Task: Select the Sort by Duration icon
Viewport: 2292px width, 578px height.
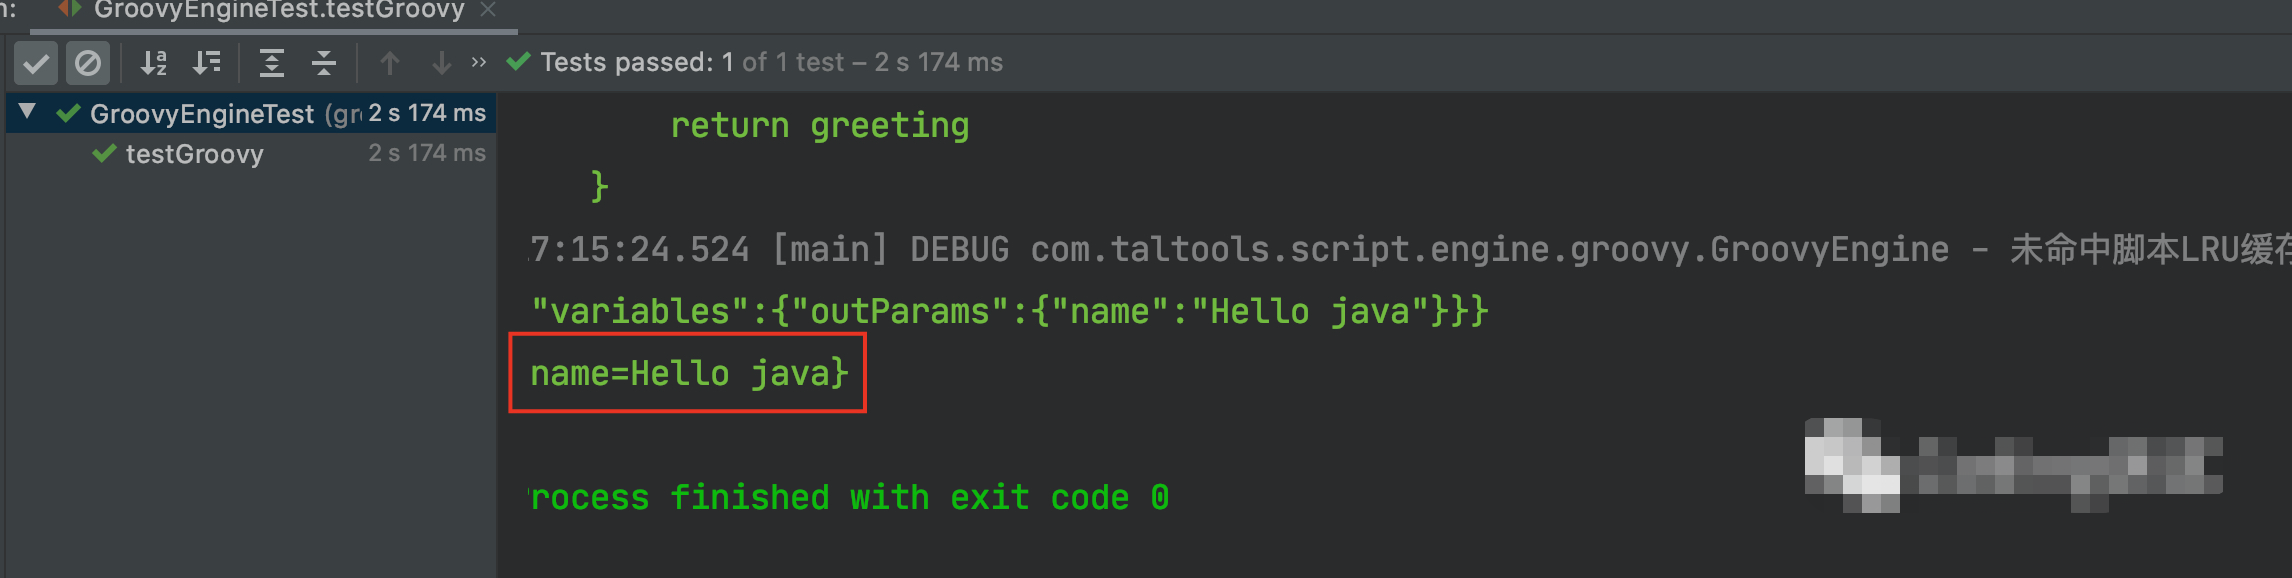Action: pos(208,62)
